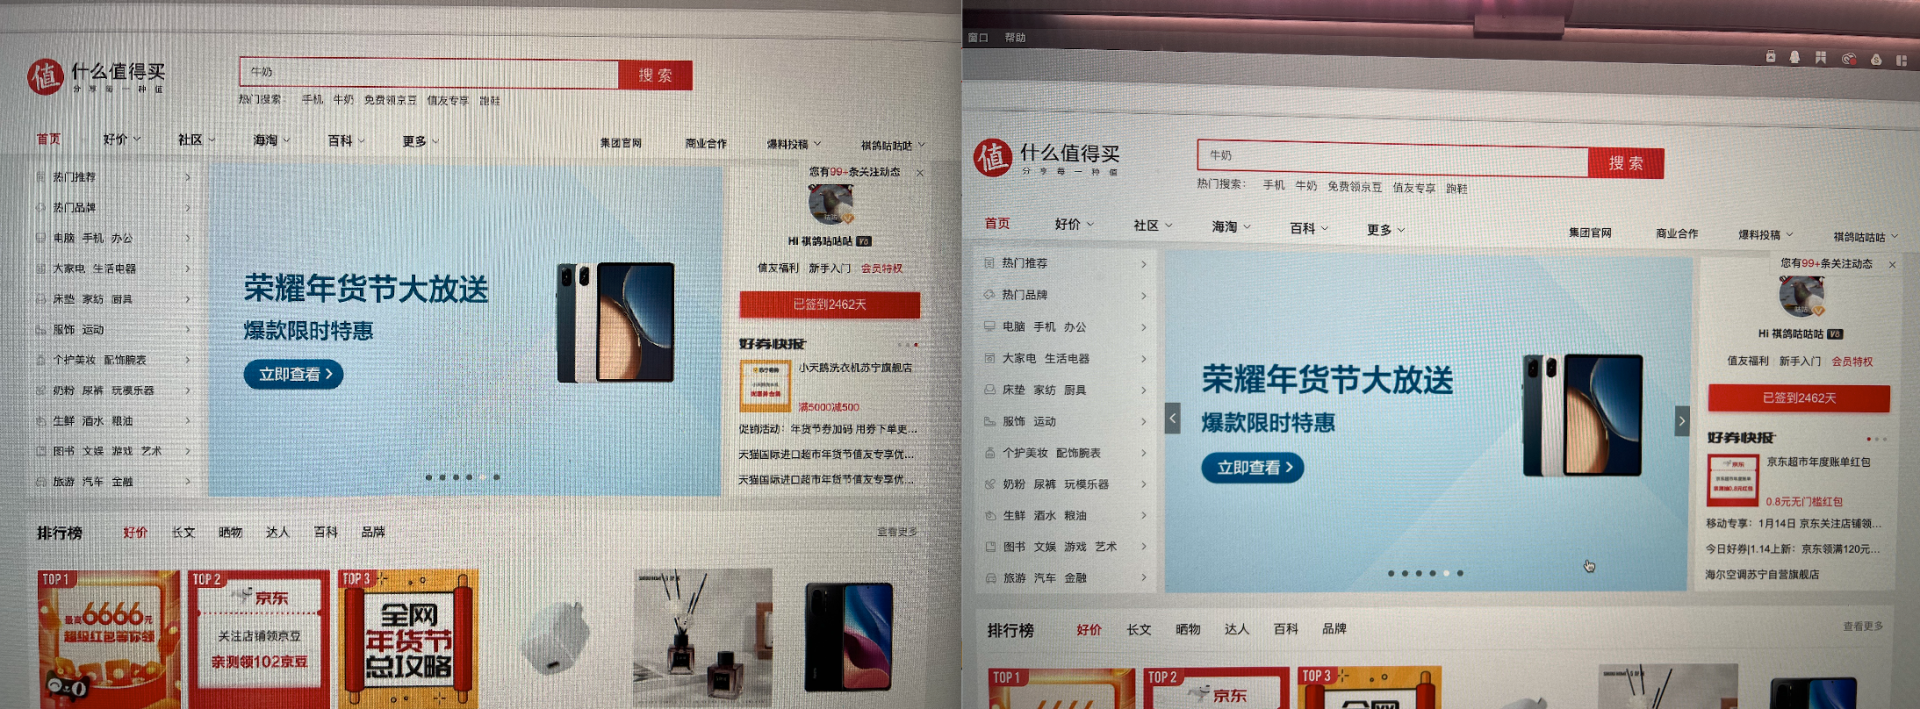Click the icon beside 床垫 家纺 厨具 on right screen
This screenshot has height=709, width=1920.
point(989,389)
